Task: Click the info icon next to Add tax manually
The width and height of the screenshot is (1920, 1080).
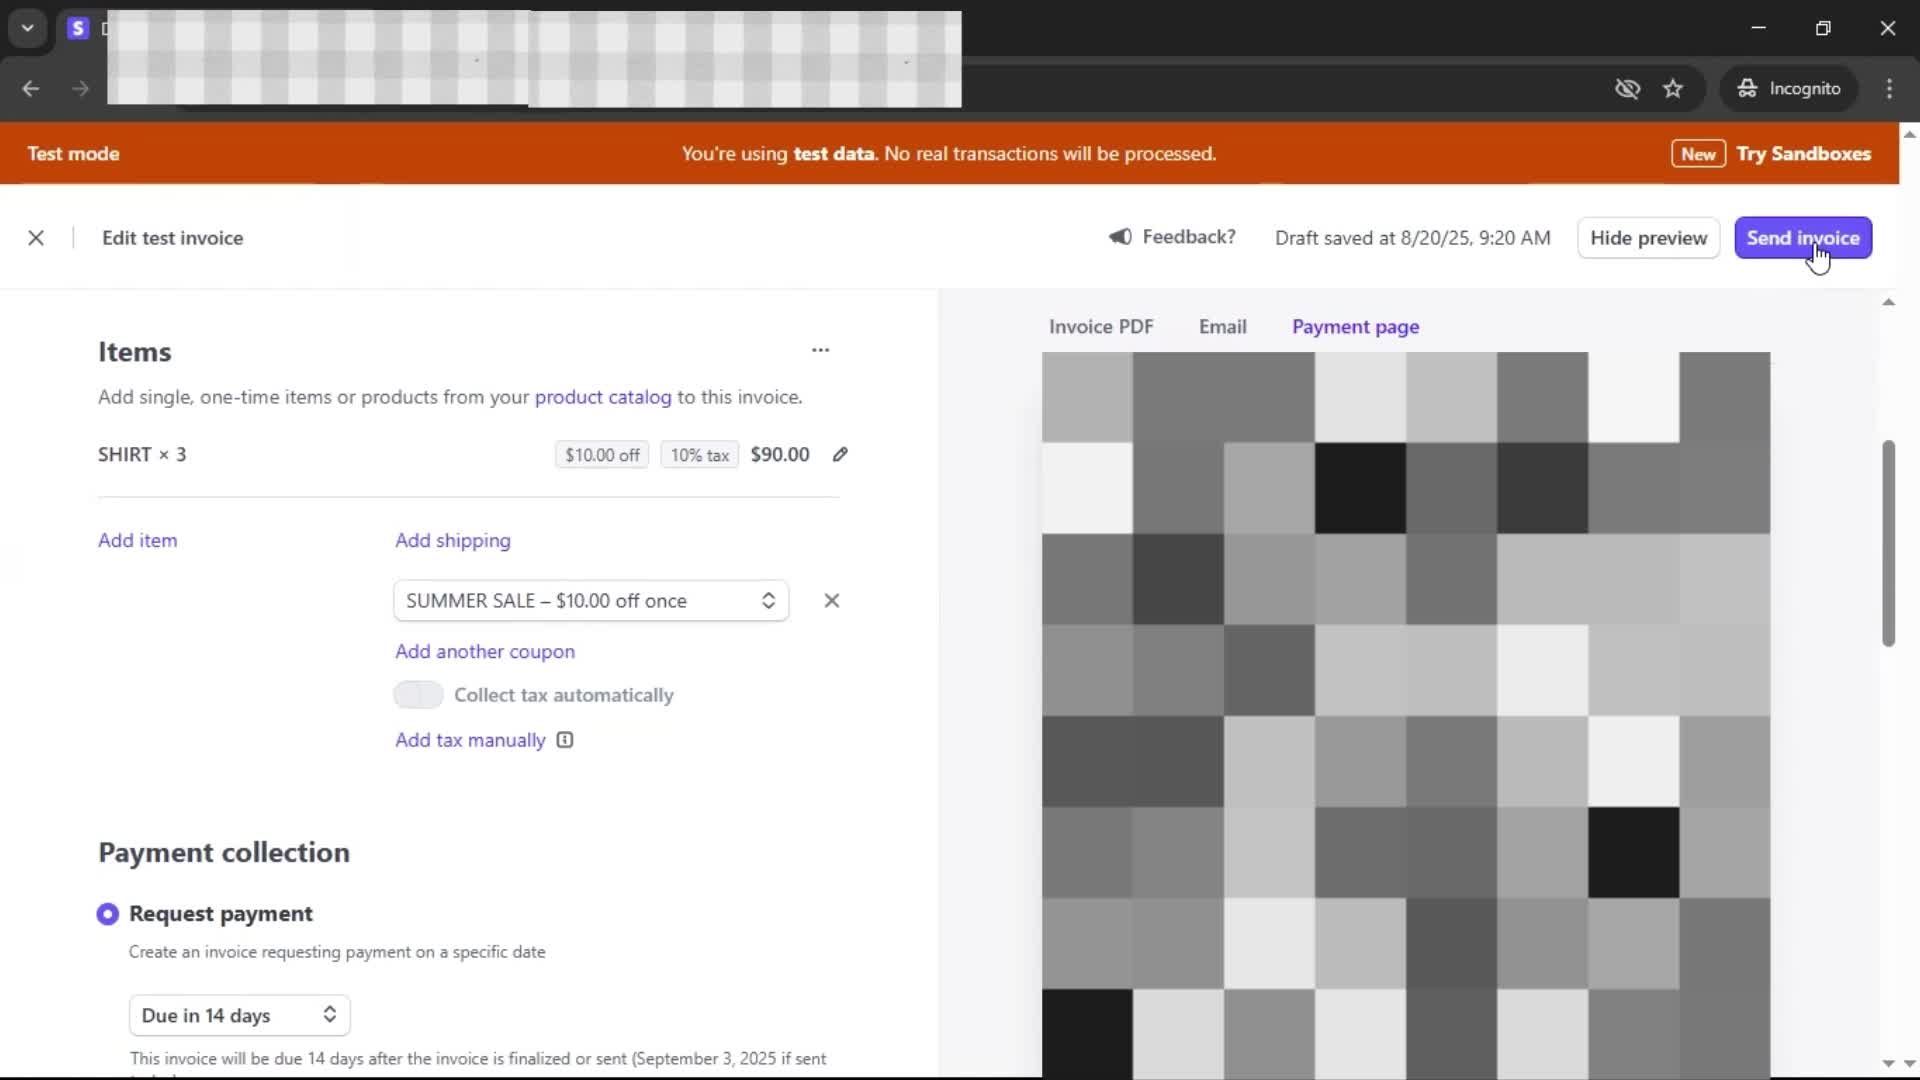Action: point(565,740)
